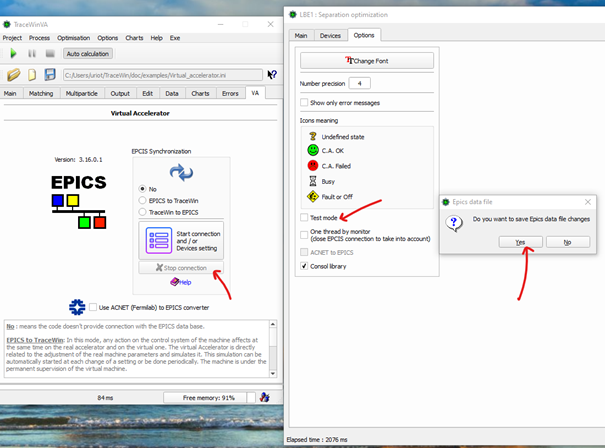Enable Use ACNET (Fermilab) to EPICS converter
This screenshot has height=448, width=605.
pos(93,307)
